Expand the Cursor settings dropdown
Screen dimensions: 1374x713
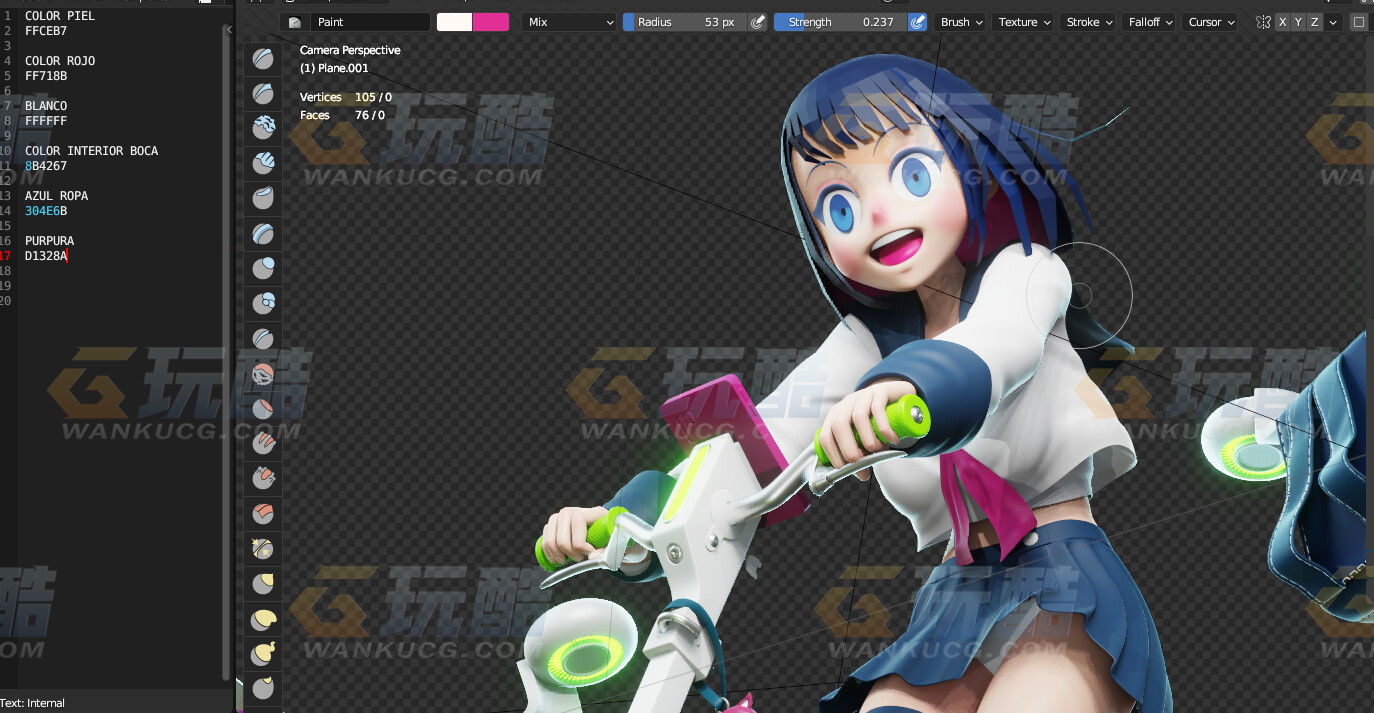coord(1212,22)
